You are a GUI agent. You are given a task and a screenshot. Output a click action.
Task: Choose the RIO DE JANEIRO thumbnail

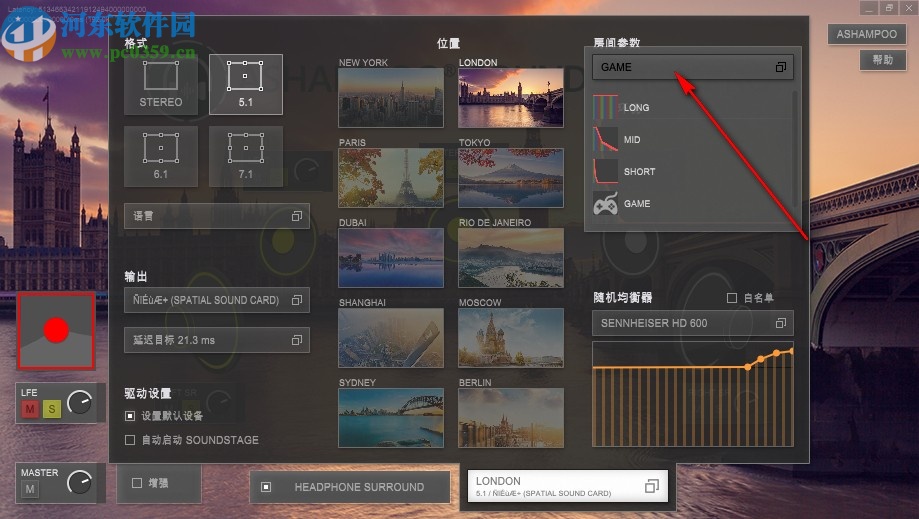tap(510, 258)
